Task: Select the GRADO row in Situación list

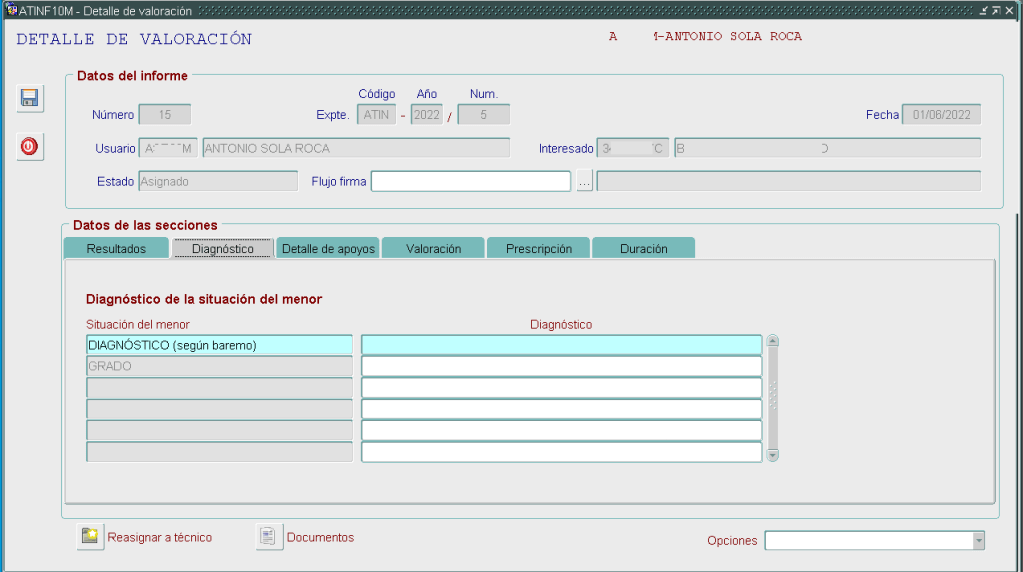Action: [x=219, y=367]
